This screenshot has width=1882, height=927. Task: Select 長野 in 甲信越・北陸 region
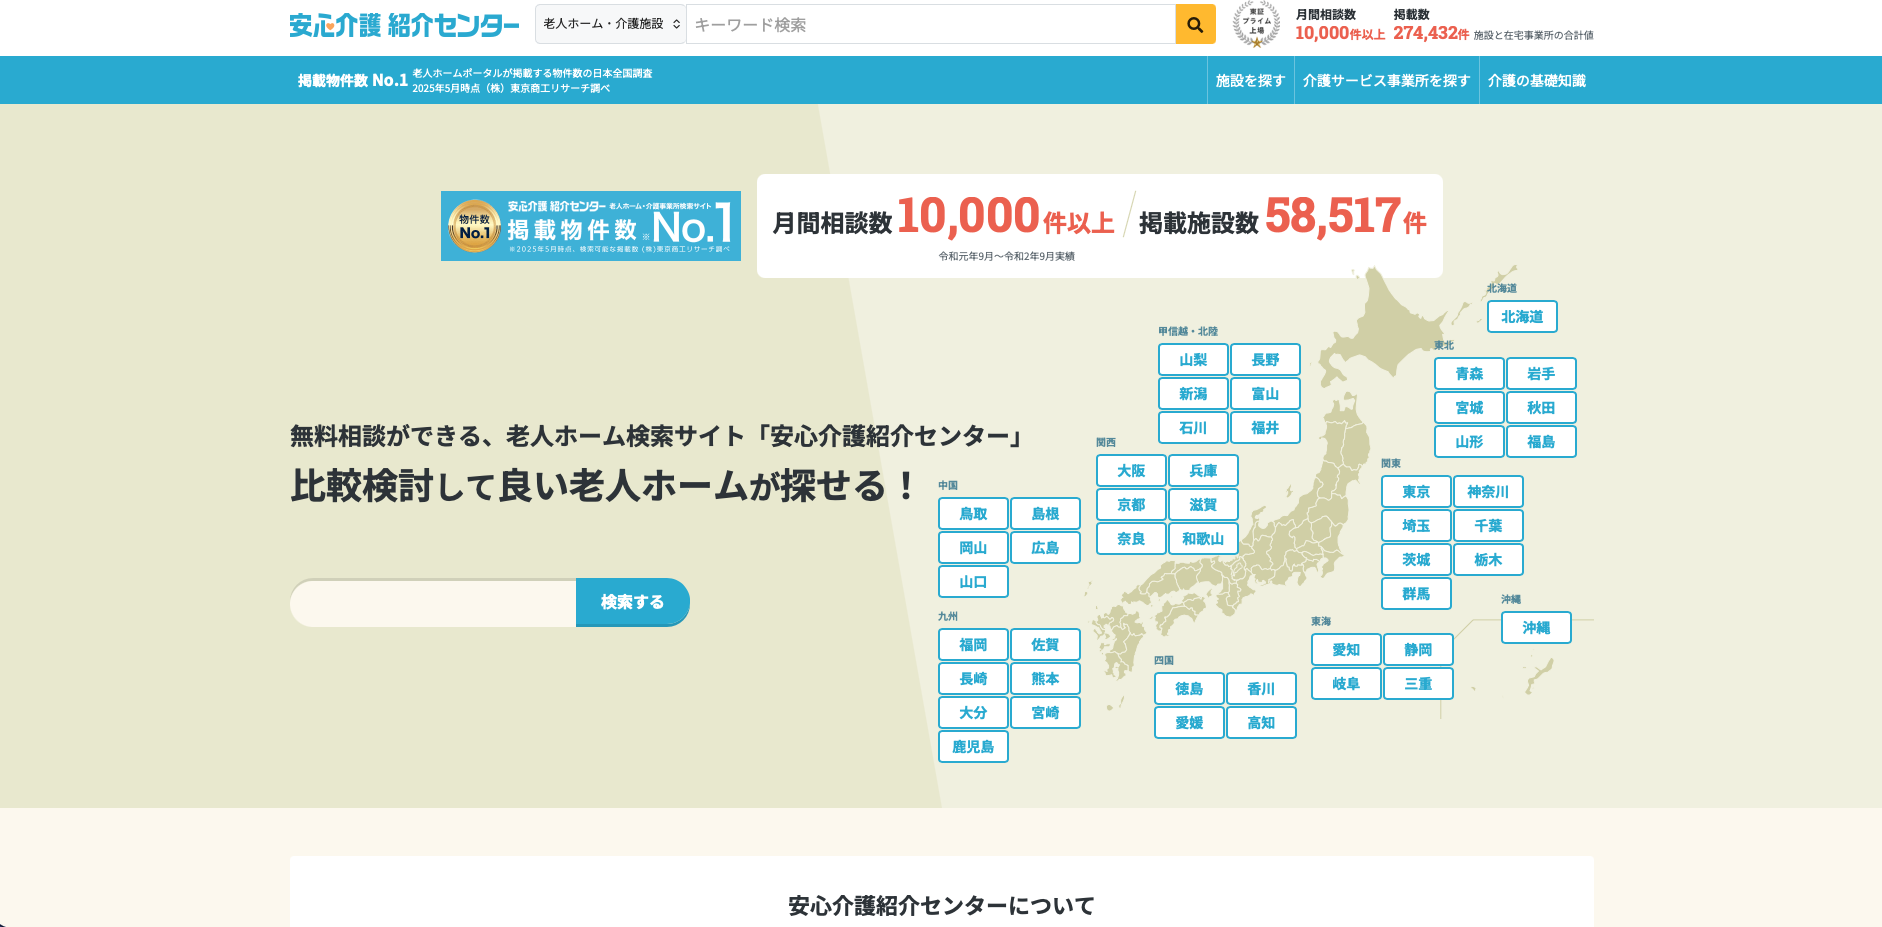pyautogui.click(x=1265, y=360)
